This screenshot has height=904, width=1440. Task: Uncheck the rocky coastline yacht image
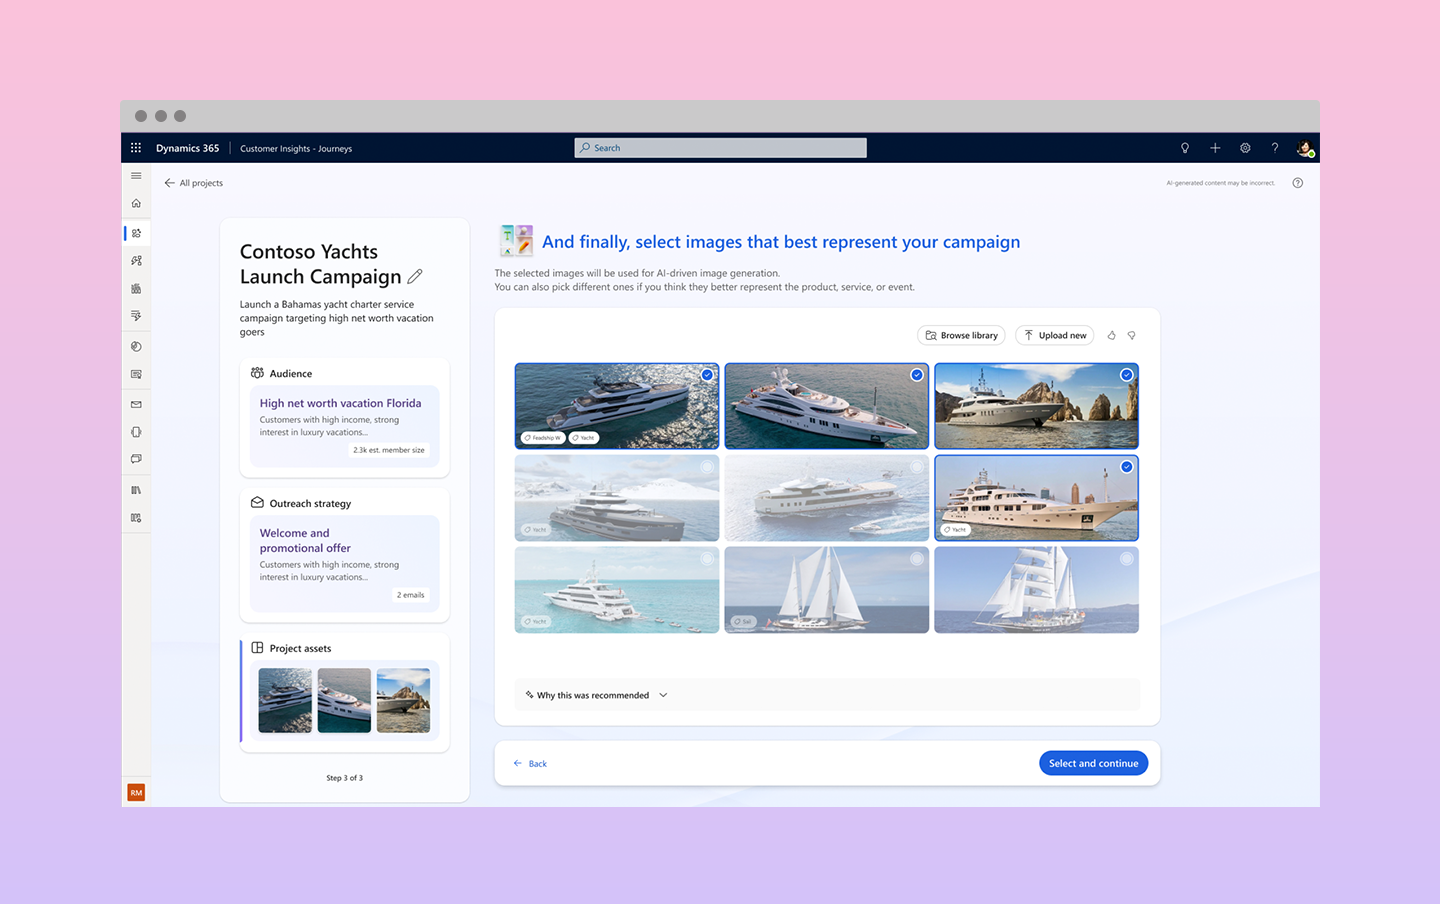coord(1127,375)
